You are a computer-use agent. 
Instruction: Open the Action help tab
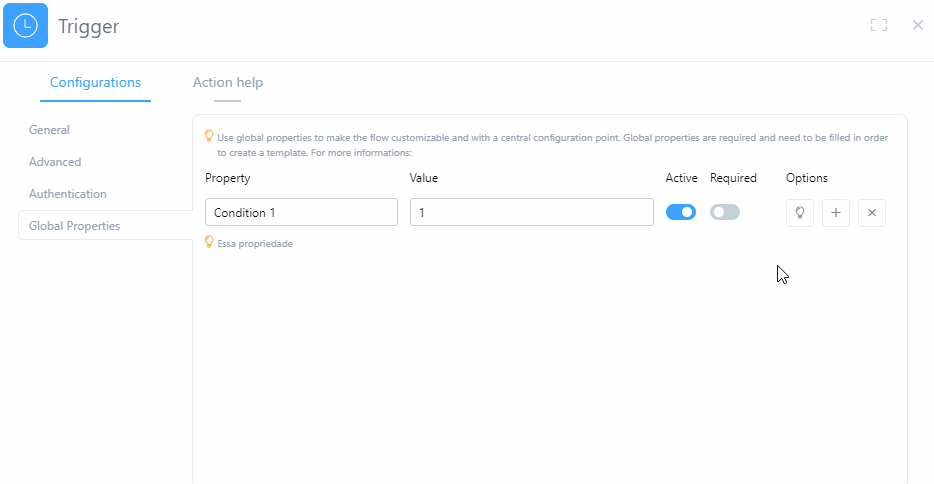click(x=228, y=83)
